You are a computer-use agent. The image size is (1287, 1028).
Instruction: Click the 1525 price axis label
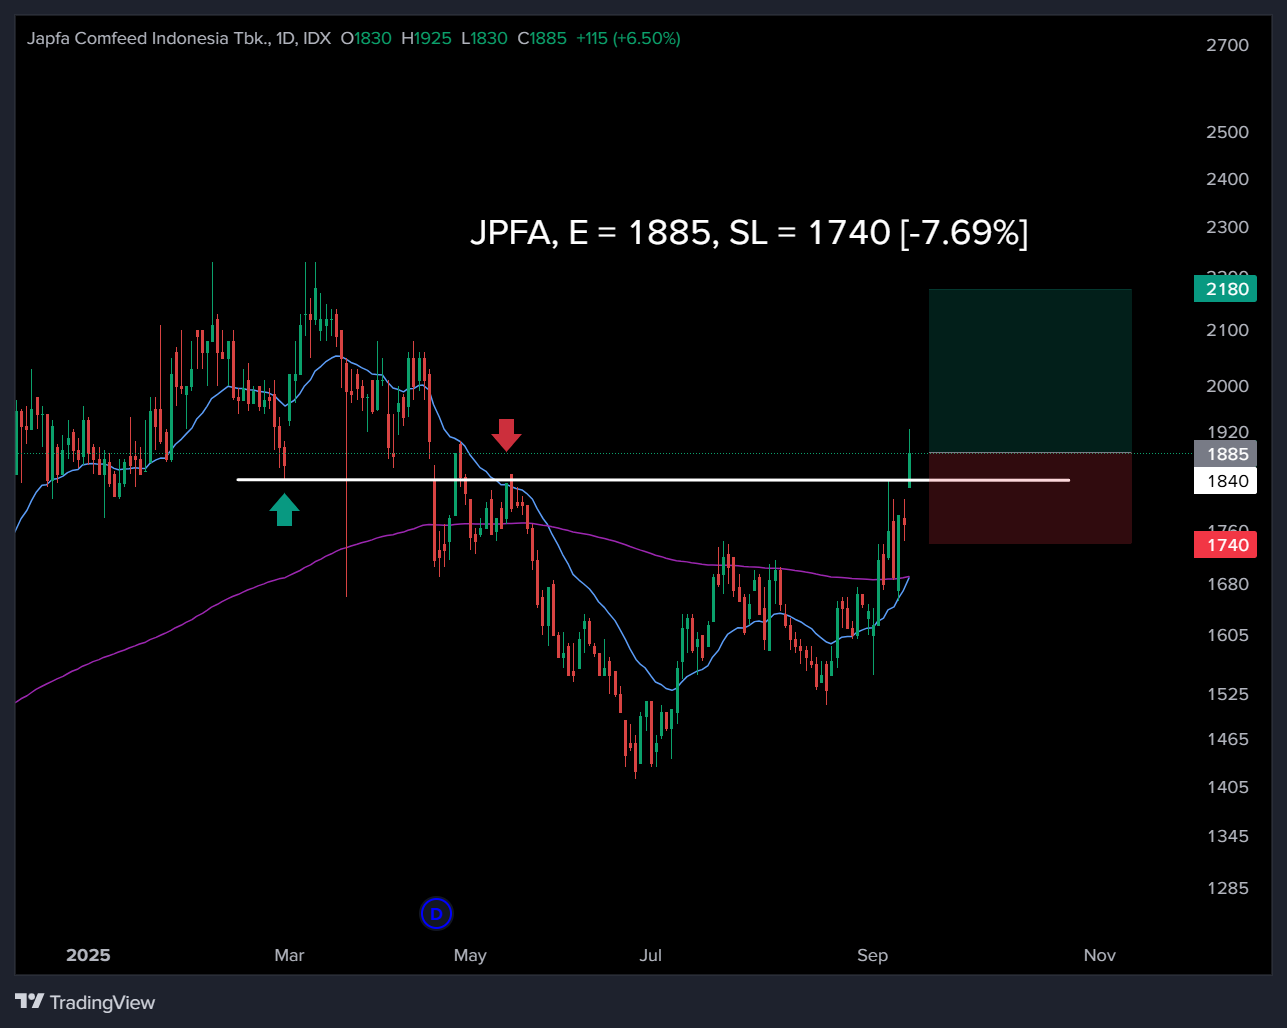(x=1228, y=694)
